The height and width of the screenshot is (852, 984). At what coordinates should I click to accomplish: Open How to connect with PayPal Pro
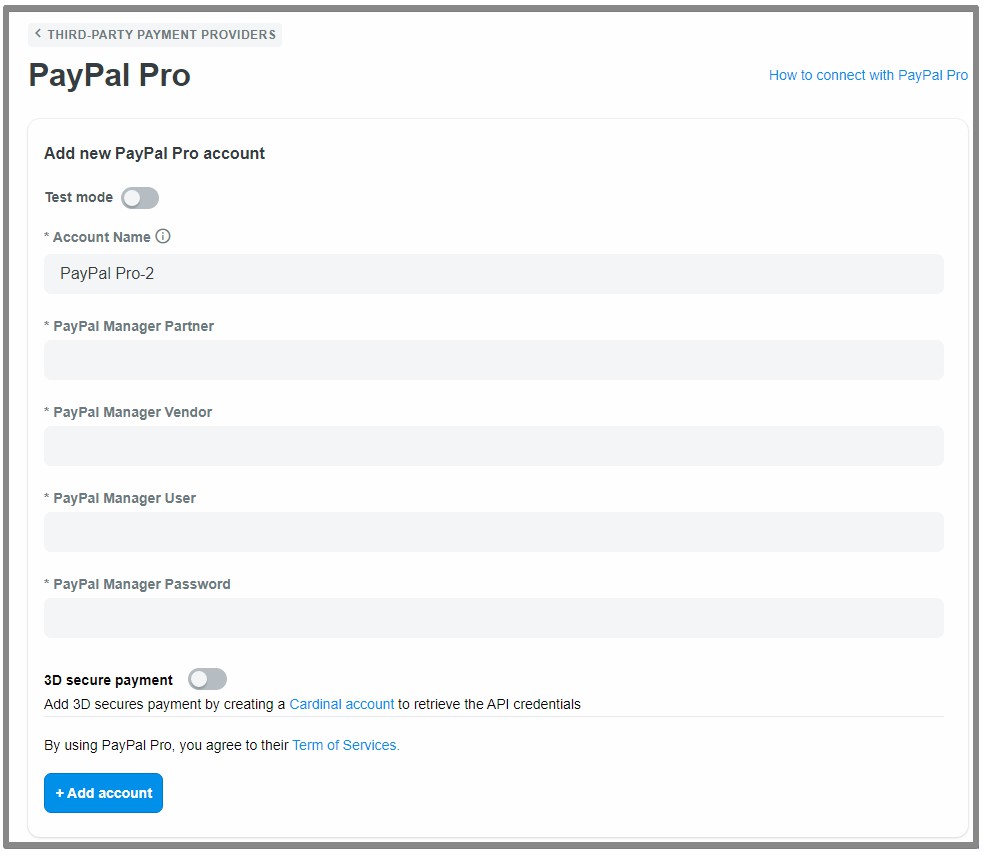[868, 75]
